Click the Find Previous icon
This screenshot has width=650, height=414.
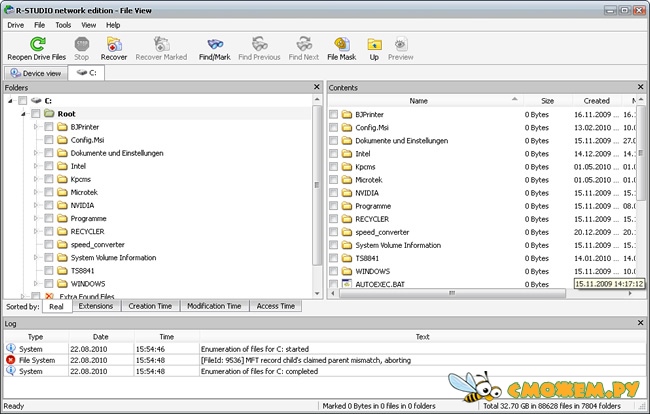pos(260,44)
